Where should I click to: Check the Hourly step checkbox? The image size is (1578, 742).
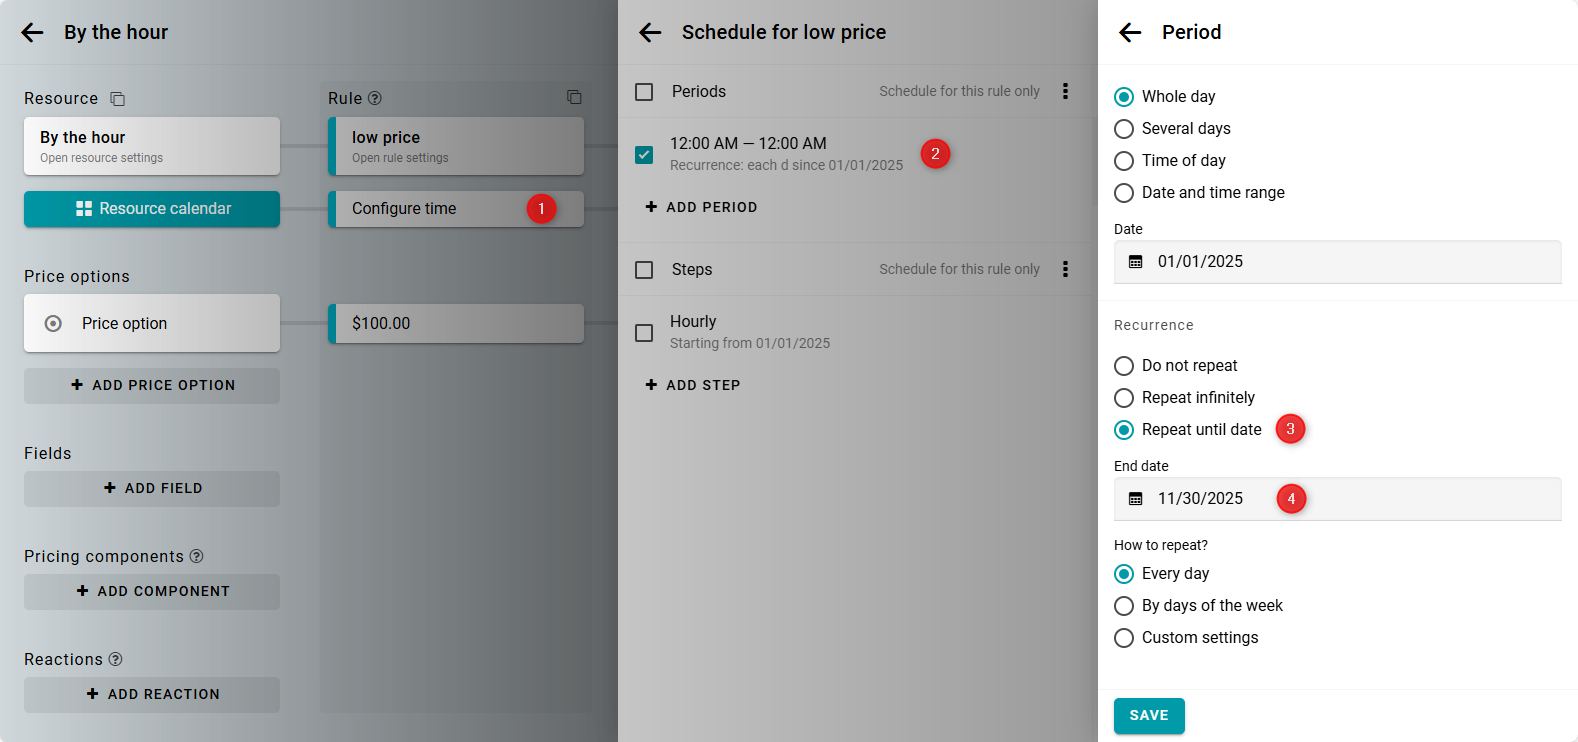644,332
